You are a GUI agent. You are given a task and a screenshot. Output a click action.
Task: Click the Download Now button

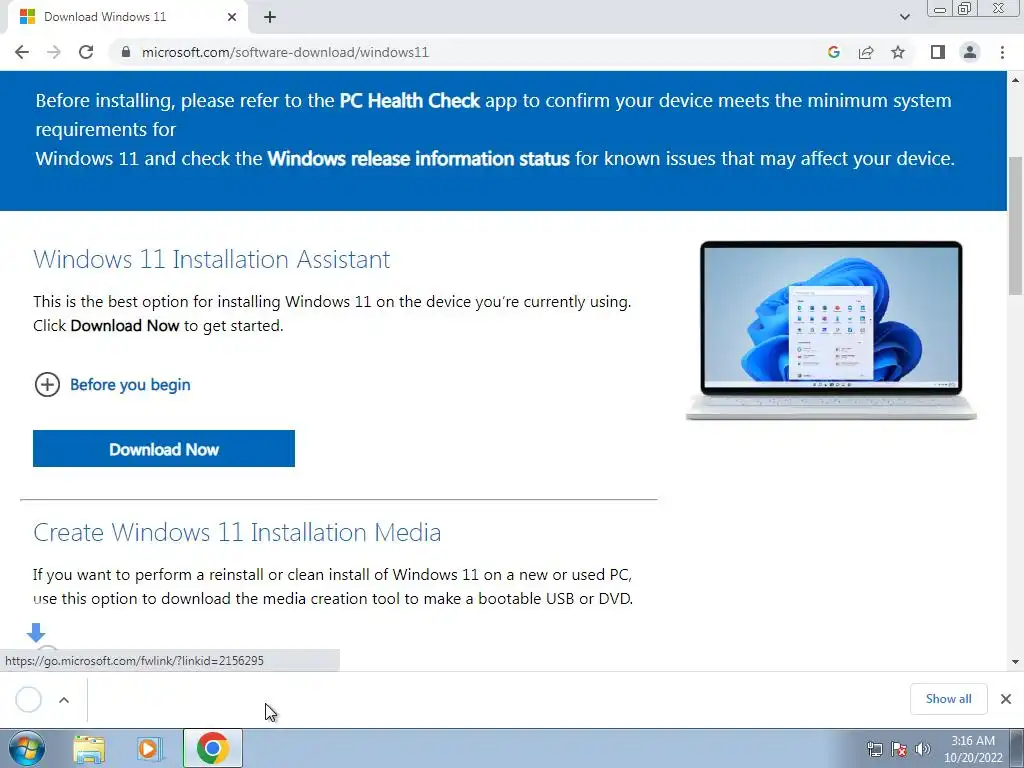tap(164, 449)
